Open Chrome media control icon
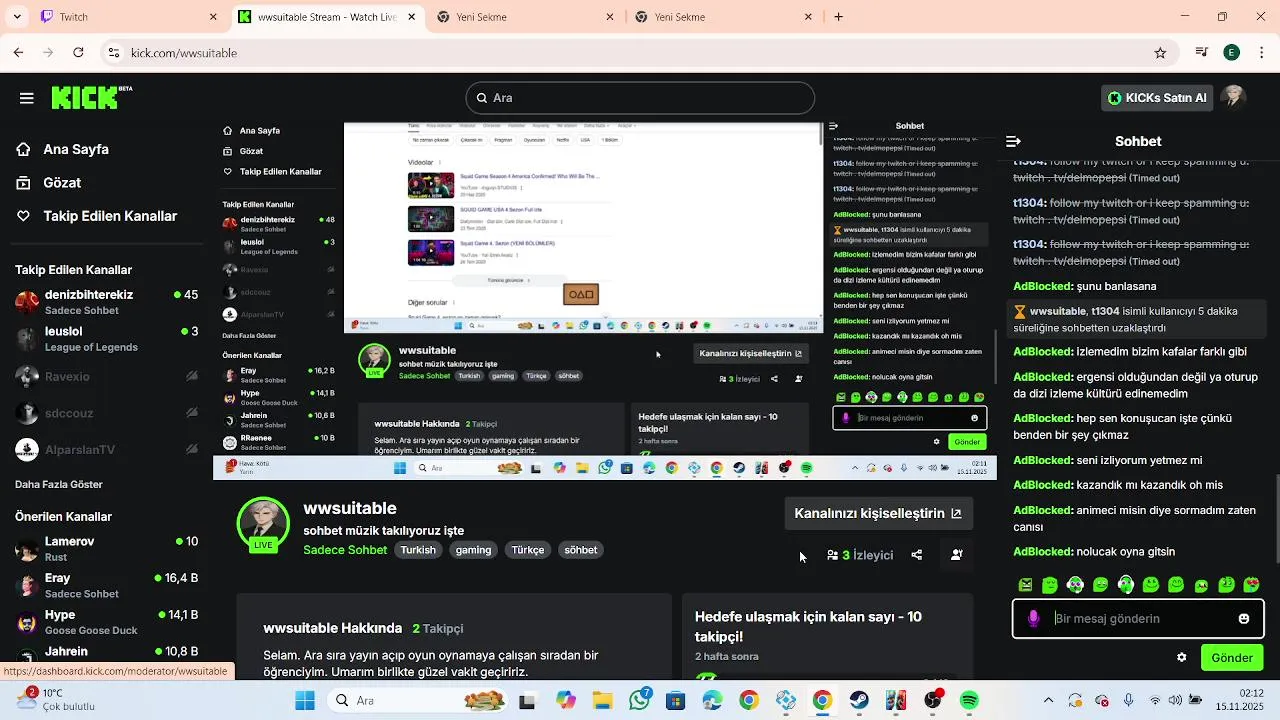Screen dimensions: 1280x720 coord(1201,53)
